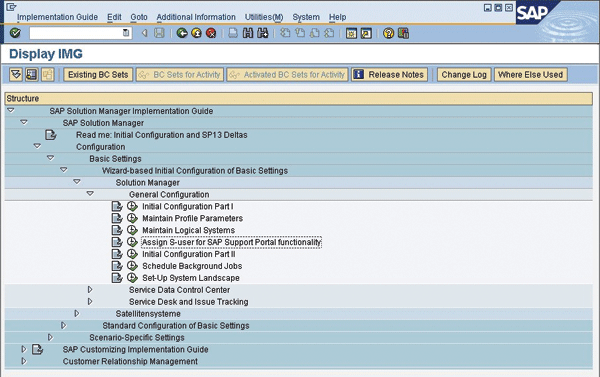Viewport: 600px width, 377px height.
Task: Expand Service Data Control Center node
Action: pyautogui.click(x=90, y=290)
